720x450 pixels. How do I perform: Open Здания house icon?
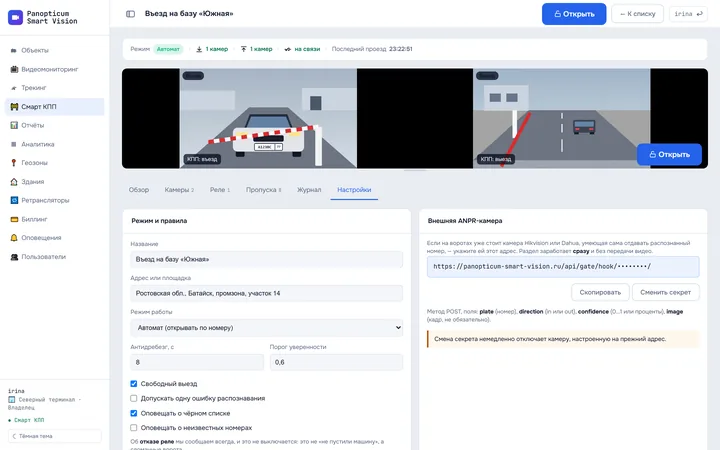14,181
